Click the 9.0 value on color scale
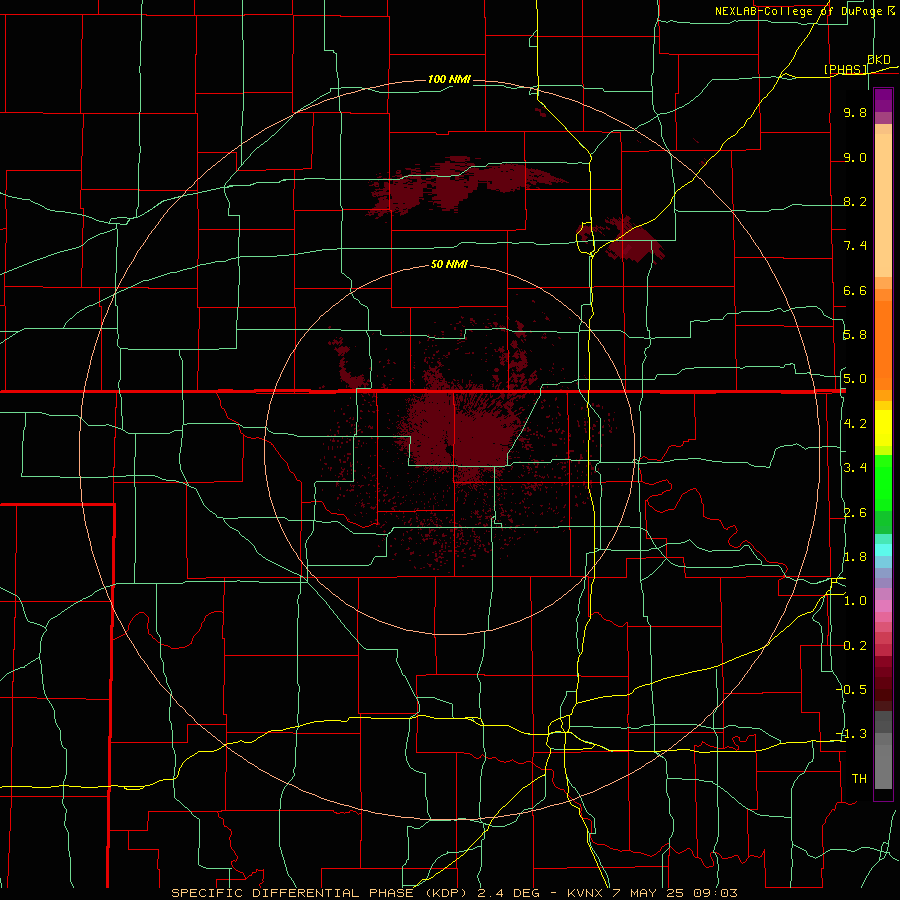 click(855, 157)
